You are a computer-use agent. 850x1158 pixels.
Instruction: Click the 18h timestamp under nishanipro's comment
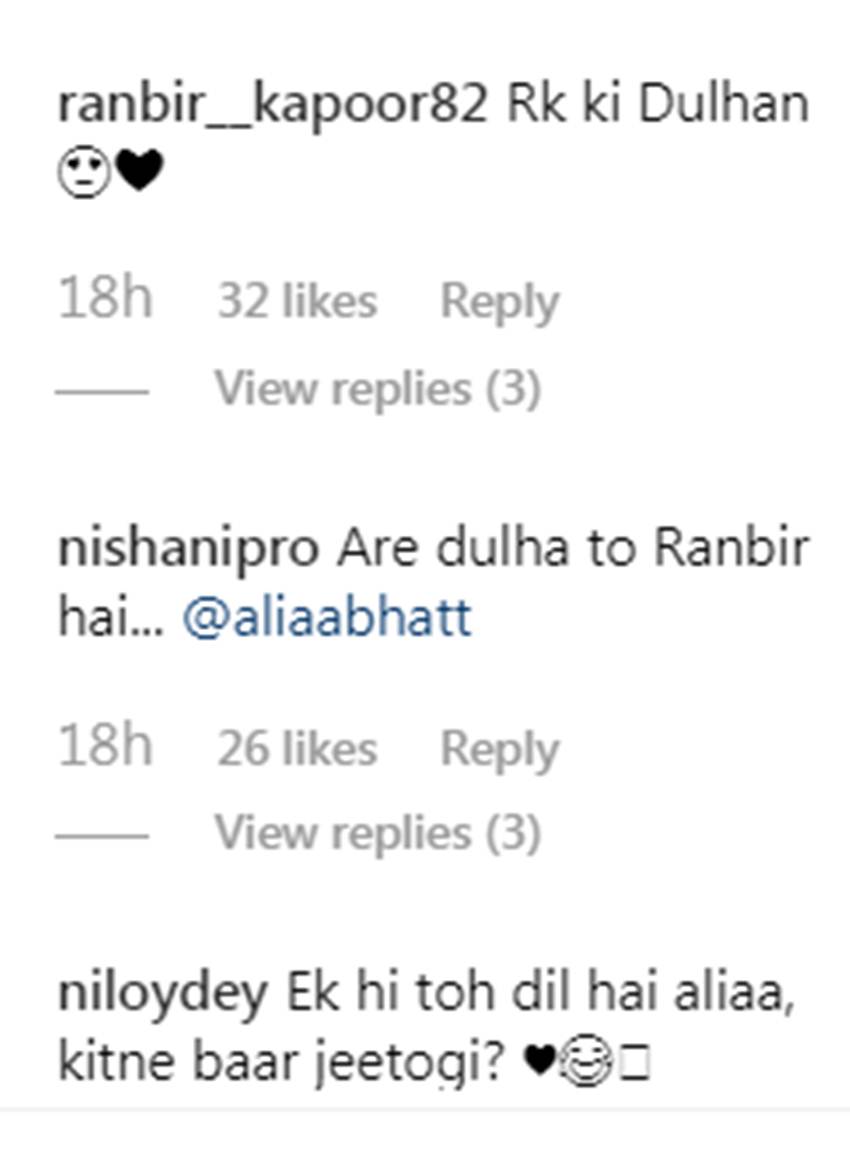(105, 745)
